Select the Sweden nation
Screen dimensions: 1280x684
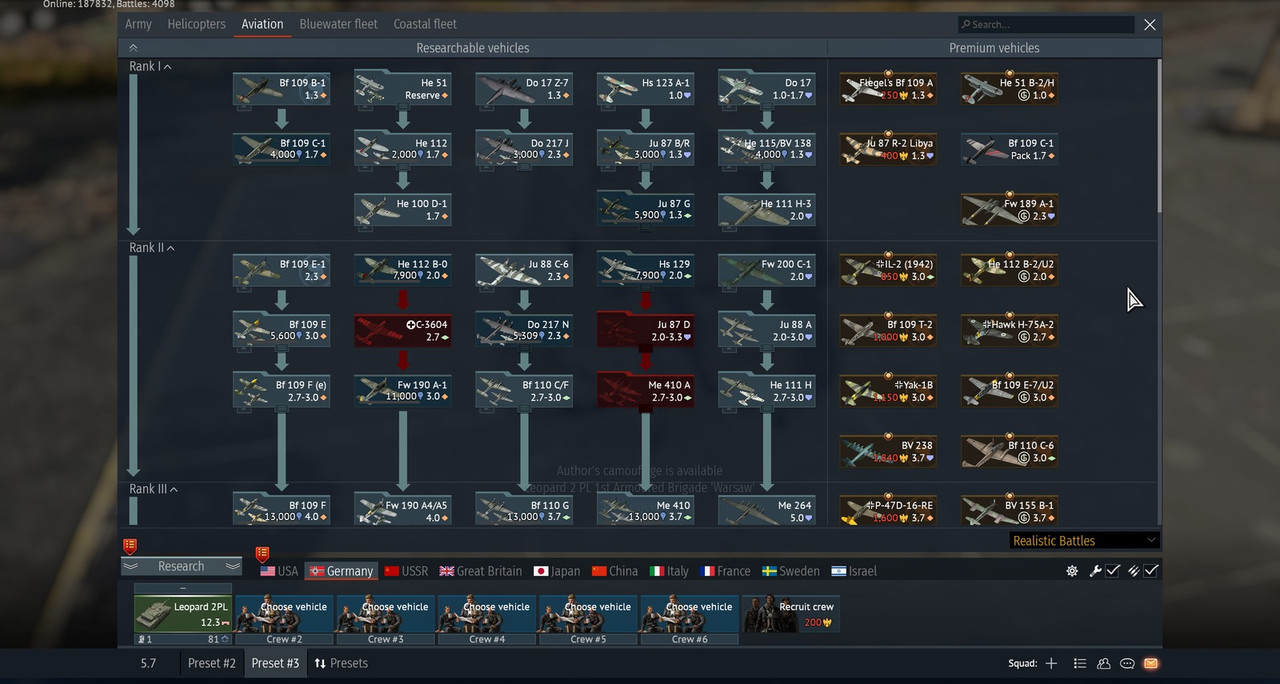point(791,571)
